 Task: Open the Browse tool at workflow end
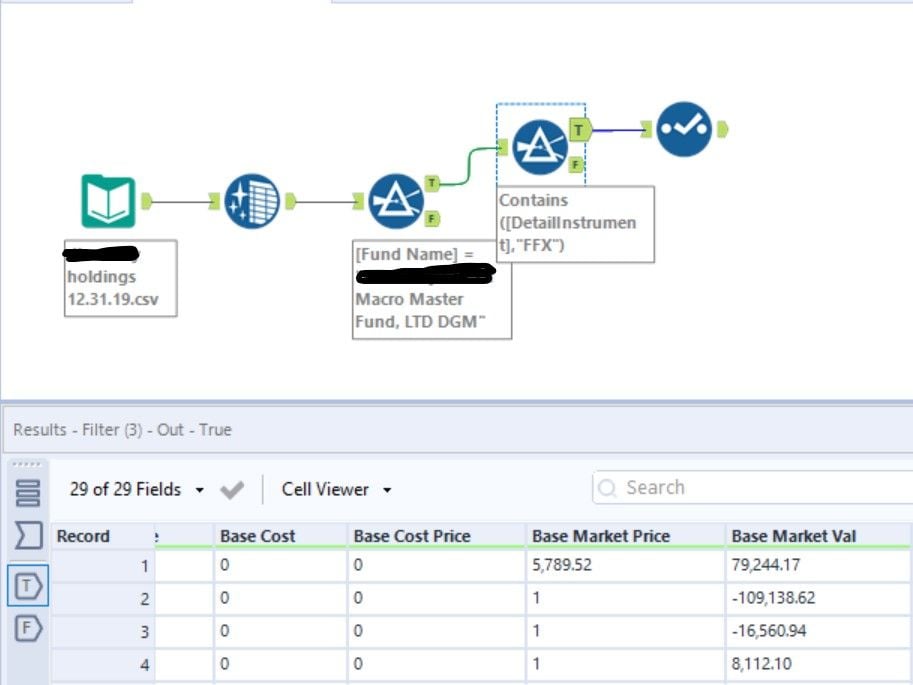click(x=682, y=129)
